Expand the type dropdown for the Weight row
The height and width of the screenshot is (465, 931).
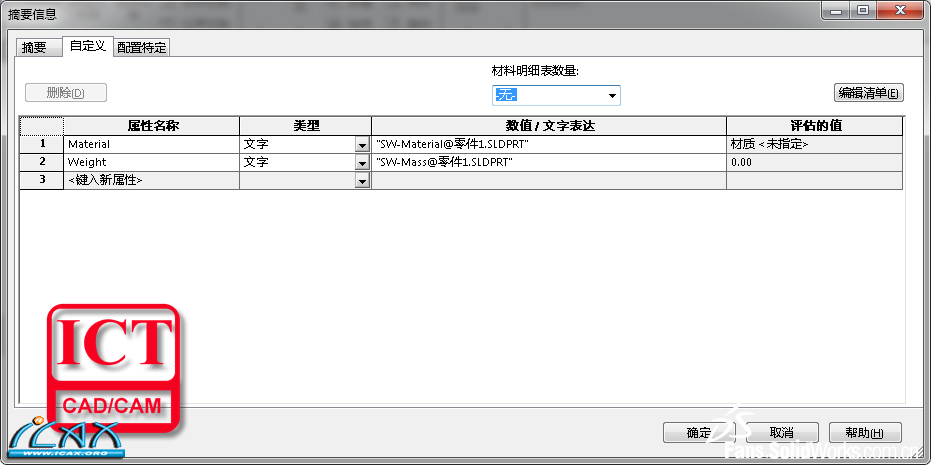[x=362, y=163]
